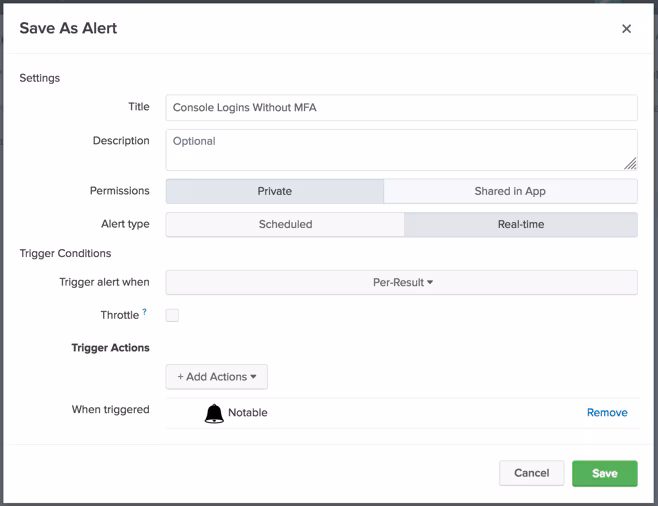
Task: Grab the Description box resize handle
Action: 631,164
